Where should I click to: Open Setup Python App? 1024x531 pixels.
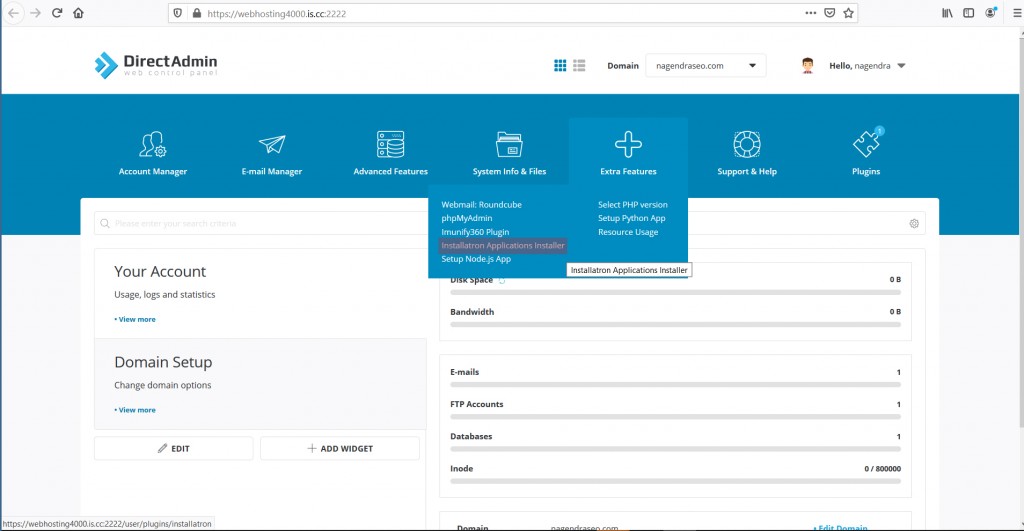tap(632, 218)
